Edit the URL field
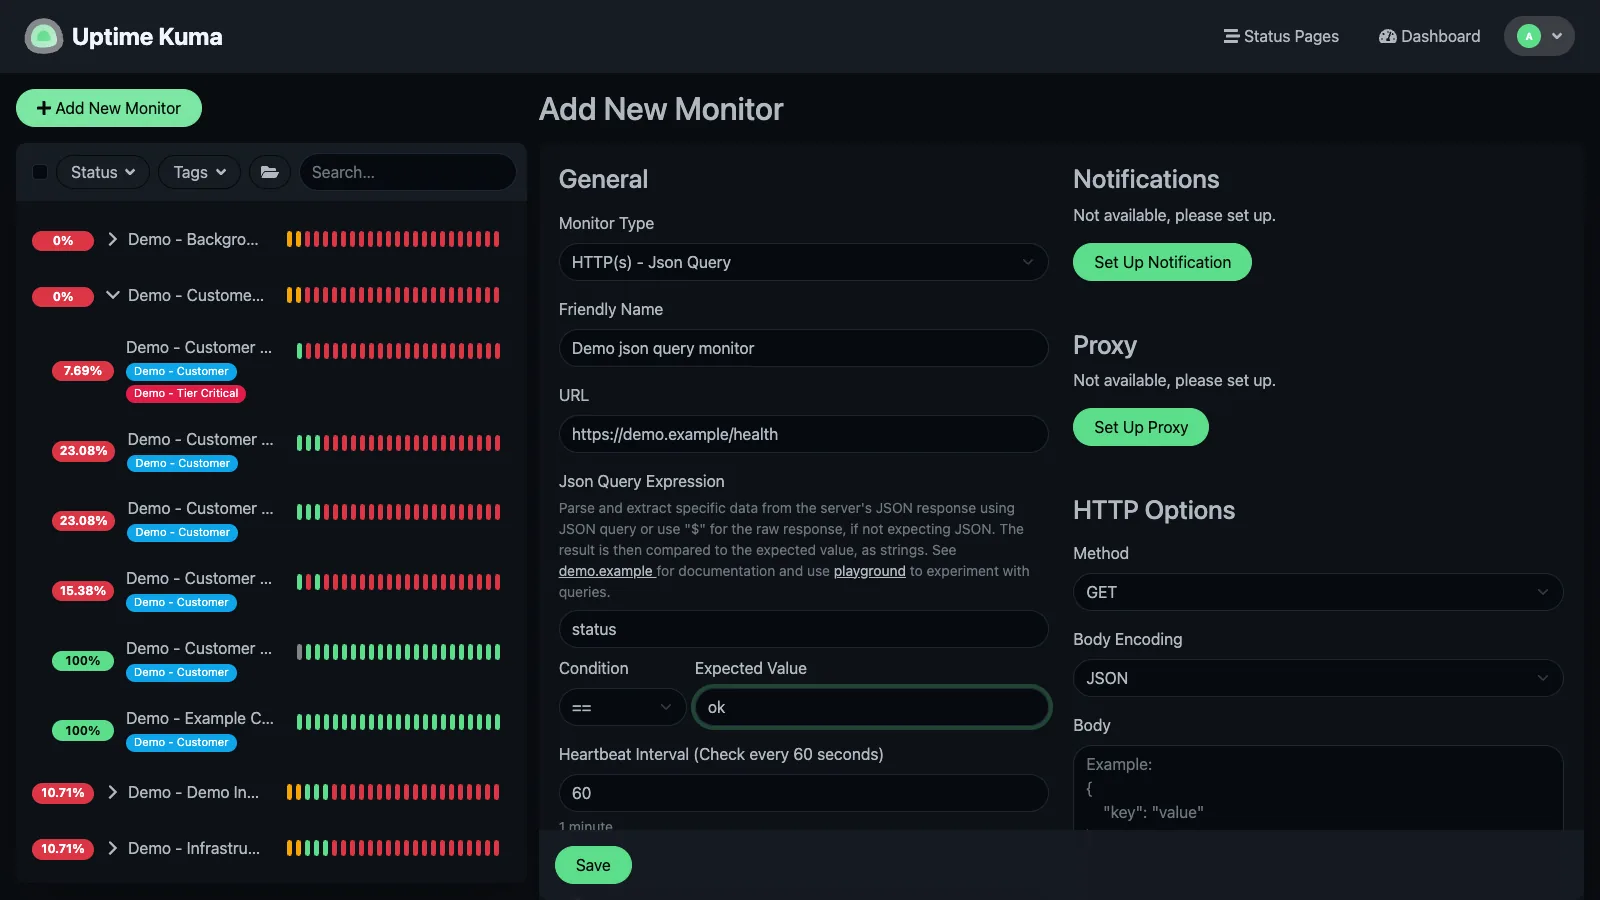 [x=803, y=434]
